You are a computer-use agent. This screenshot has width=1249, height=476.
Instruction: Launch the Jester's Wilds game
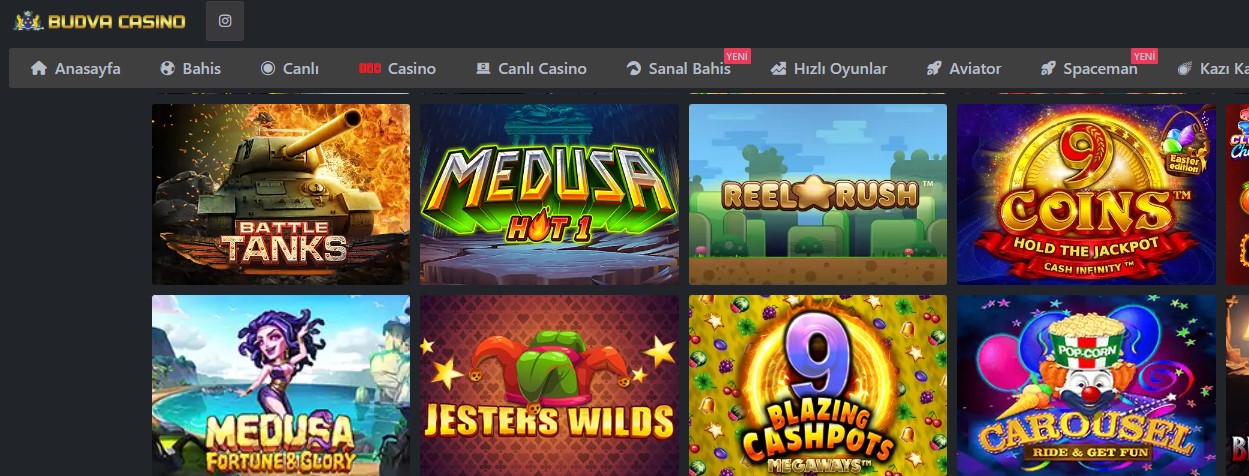point(549,385)
